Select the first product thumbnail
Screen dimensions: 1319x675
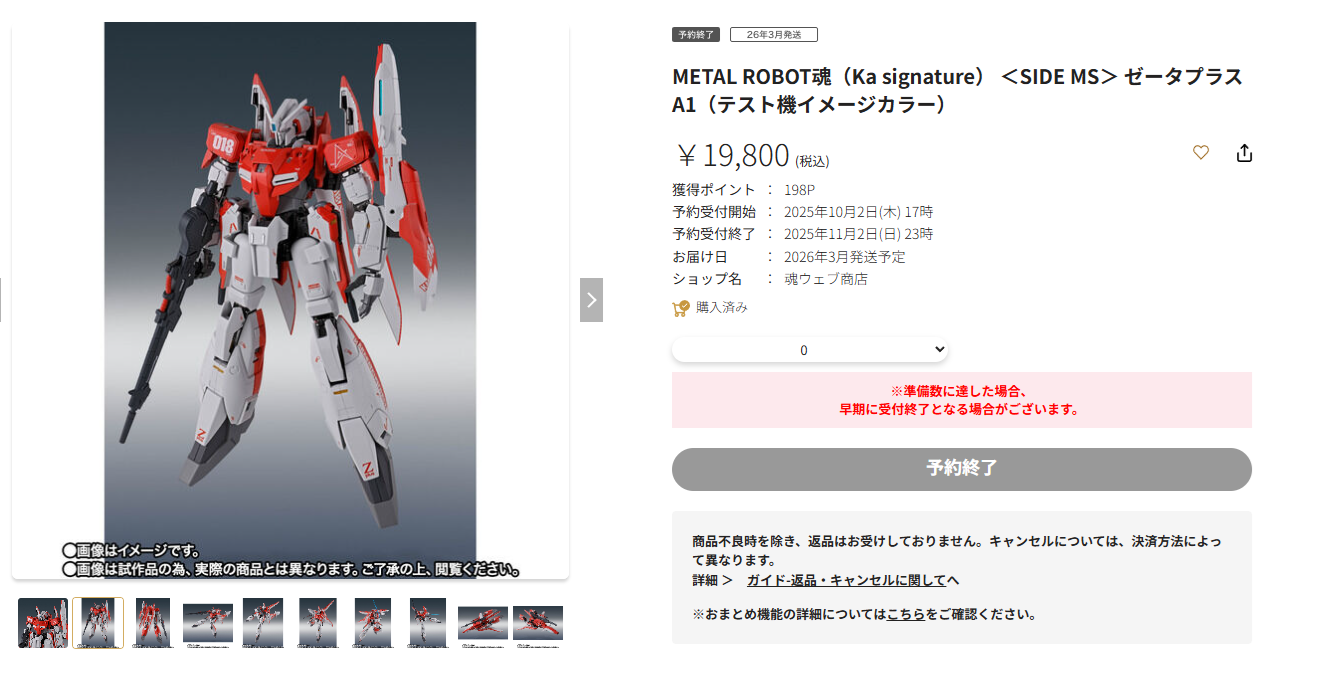click(x=43, y=623)
